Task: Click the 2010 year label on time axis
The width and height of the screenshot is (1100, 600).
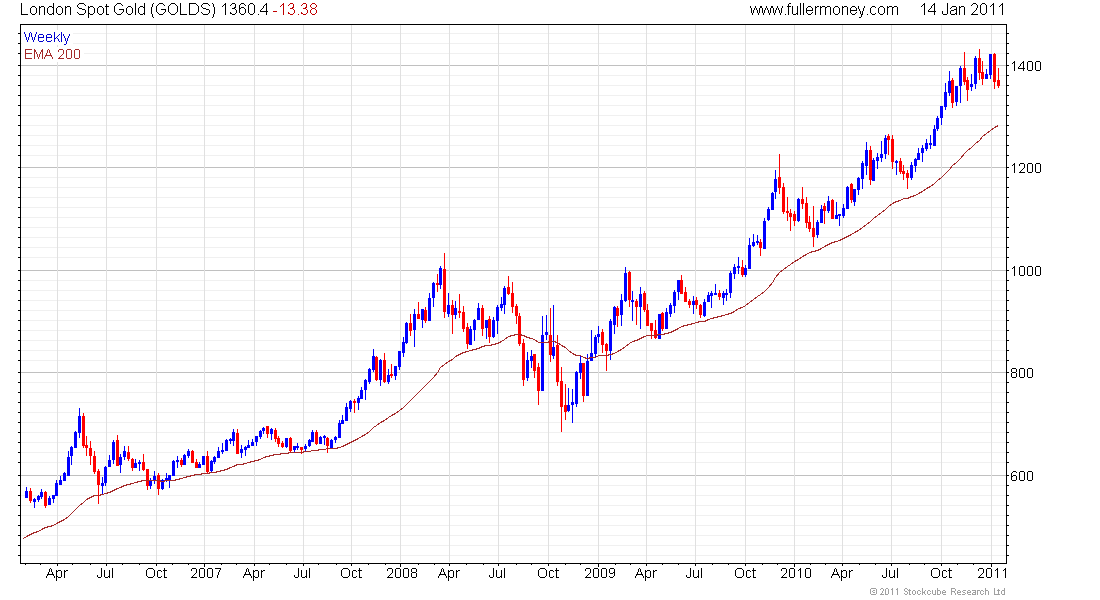Action: (796, 573)
